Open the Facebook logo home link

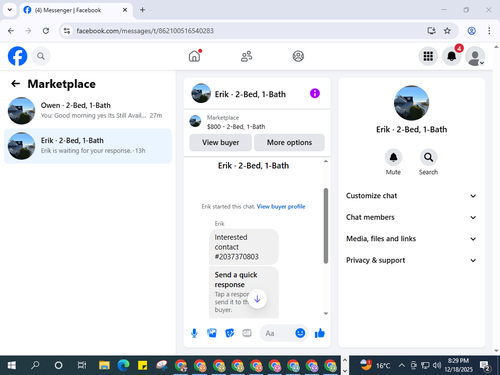click(x=17, y=56)
